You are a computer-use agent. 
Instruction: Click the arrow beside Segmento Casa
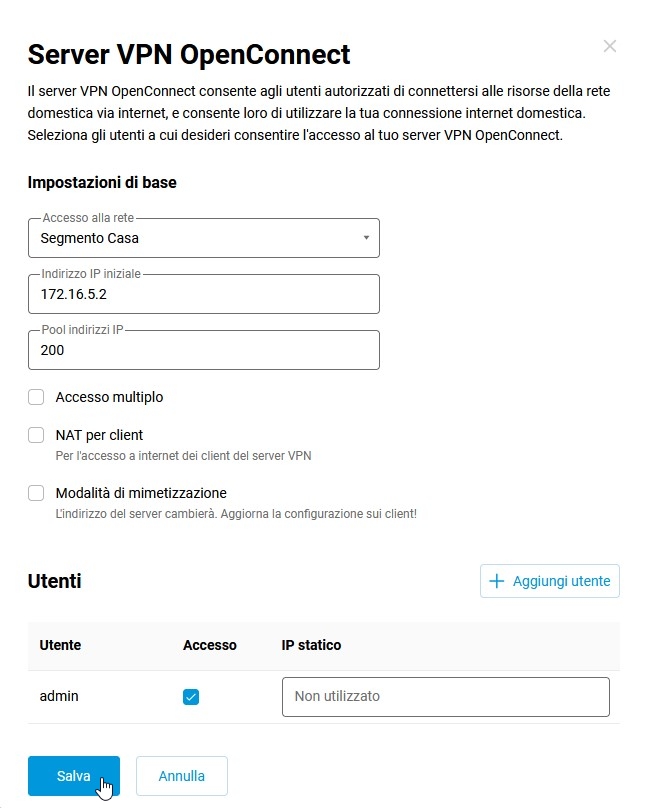tap(366, 238)
